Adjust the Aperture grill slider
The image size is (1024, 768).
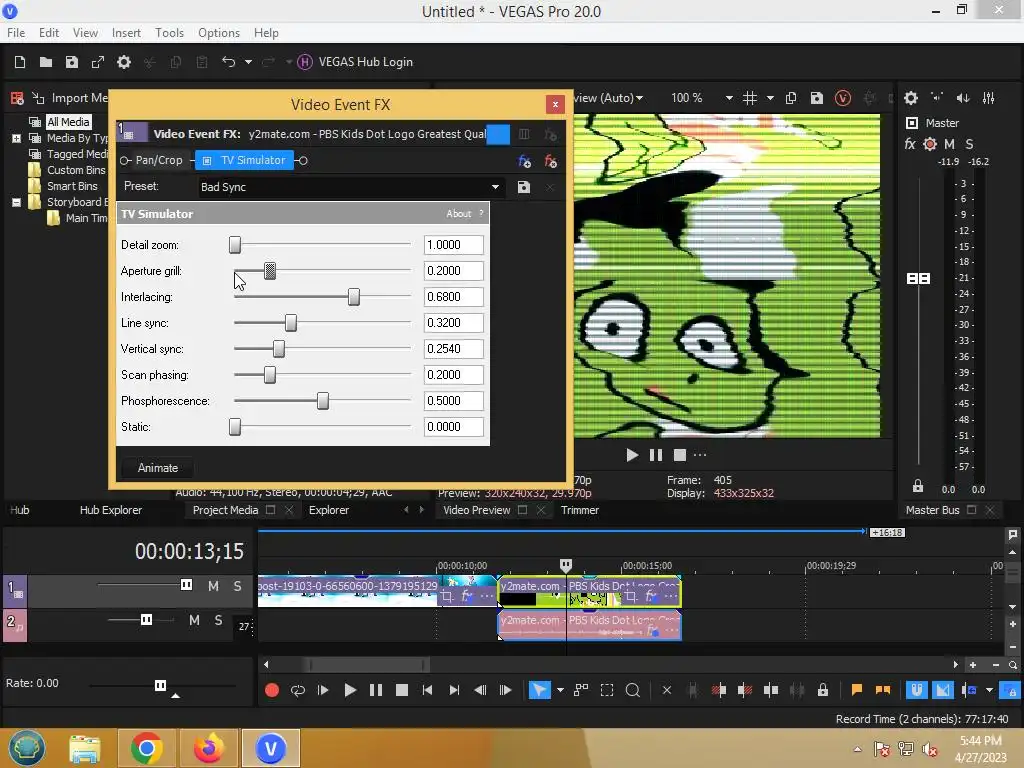click(270, 270)
